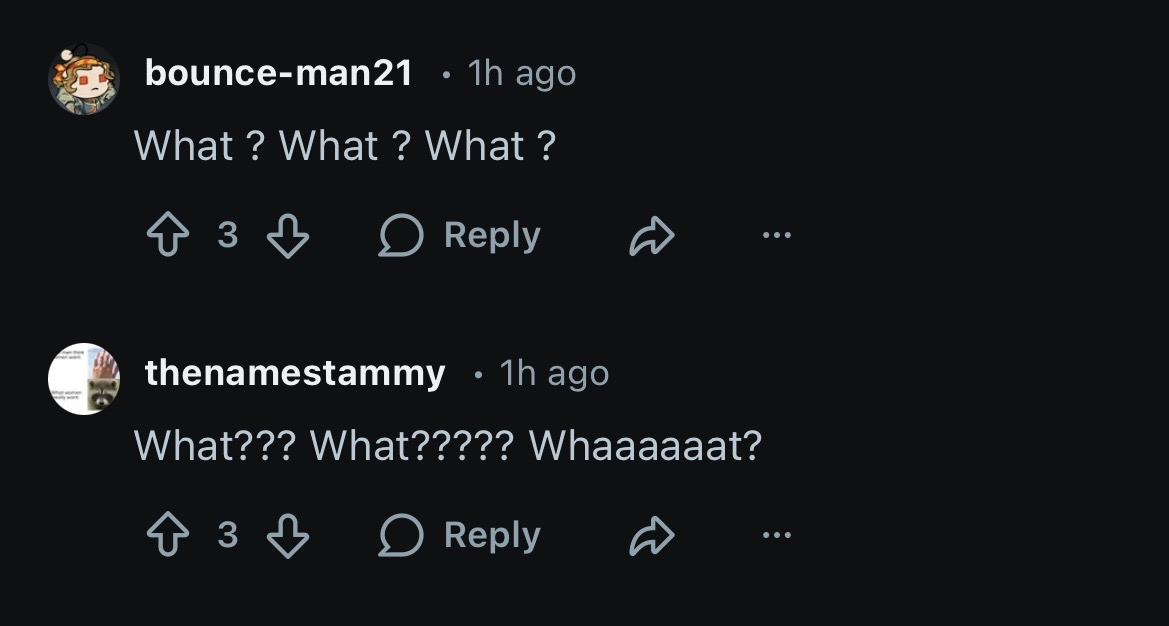Downvote bounce-man21's comment
The width and height of the screenshot is (1169, 626).
point(288,236)
